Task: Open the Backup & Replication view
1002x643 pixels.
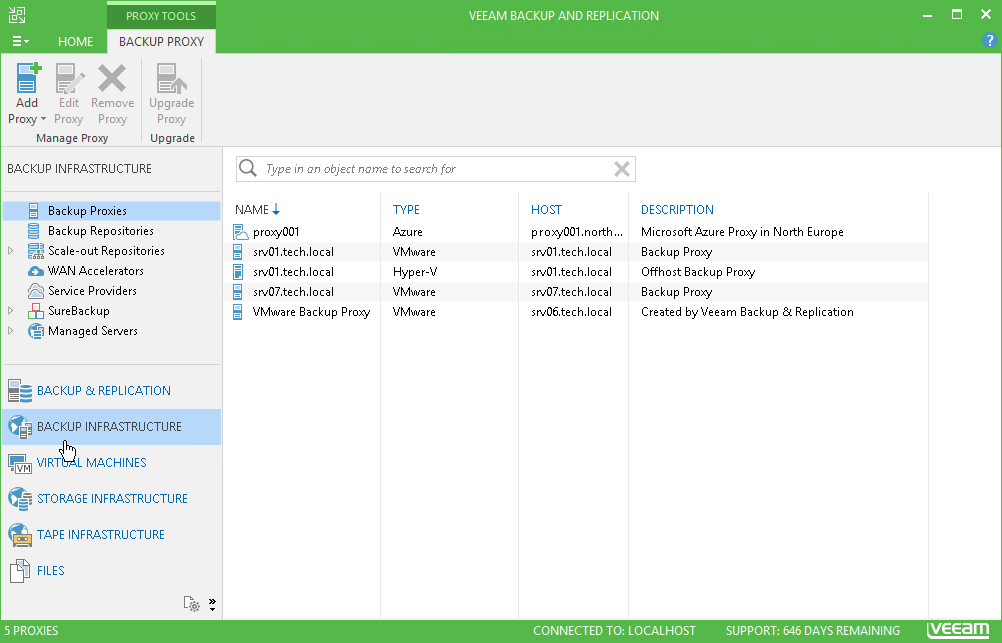Action: pyautogui.click(x=112, y=391)
